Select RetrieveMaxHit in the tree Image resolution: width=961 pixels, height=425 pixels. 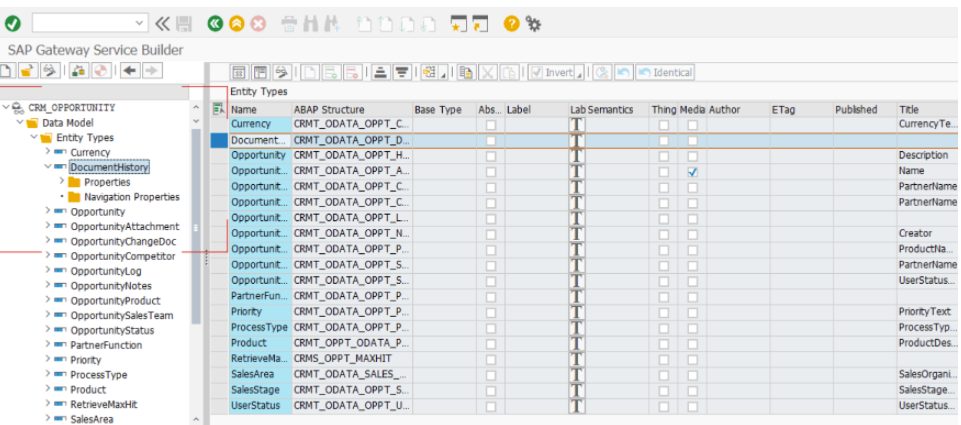click(x=105, y=404)
